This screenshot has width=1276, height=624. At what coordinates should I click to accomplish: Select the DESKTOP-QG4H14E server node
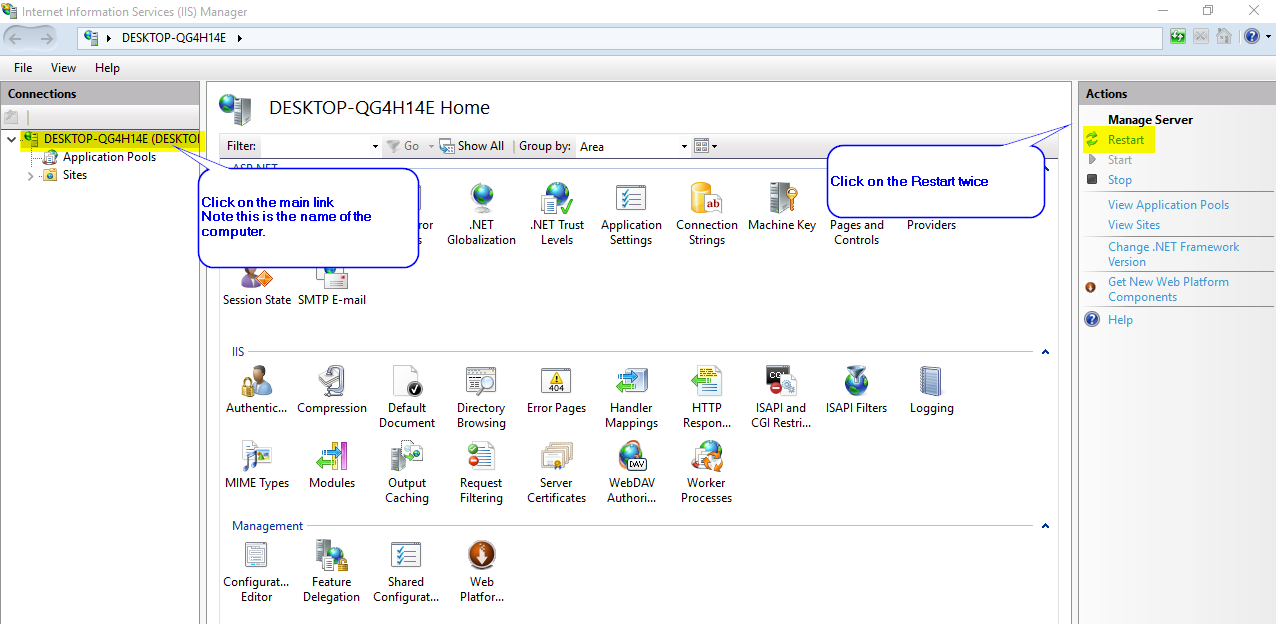click(121, 139)
